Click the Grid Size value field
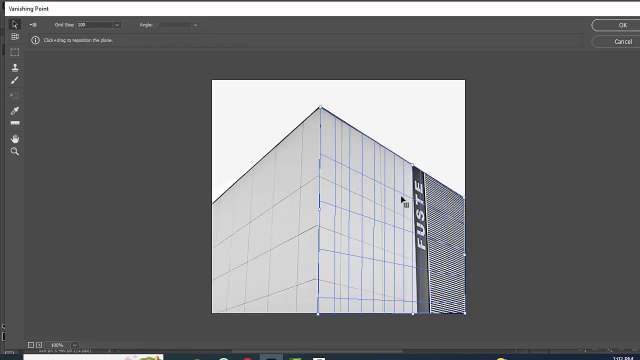 pyautogui.click(x=95, y=25)
